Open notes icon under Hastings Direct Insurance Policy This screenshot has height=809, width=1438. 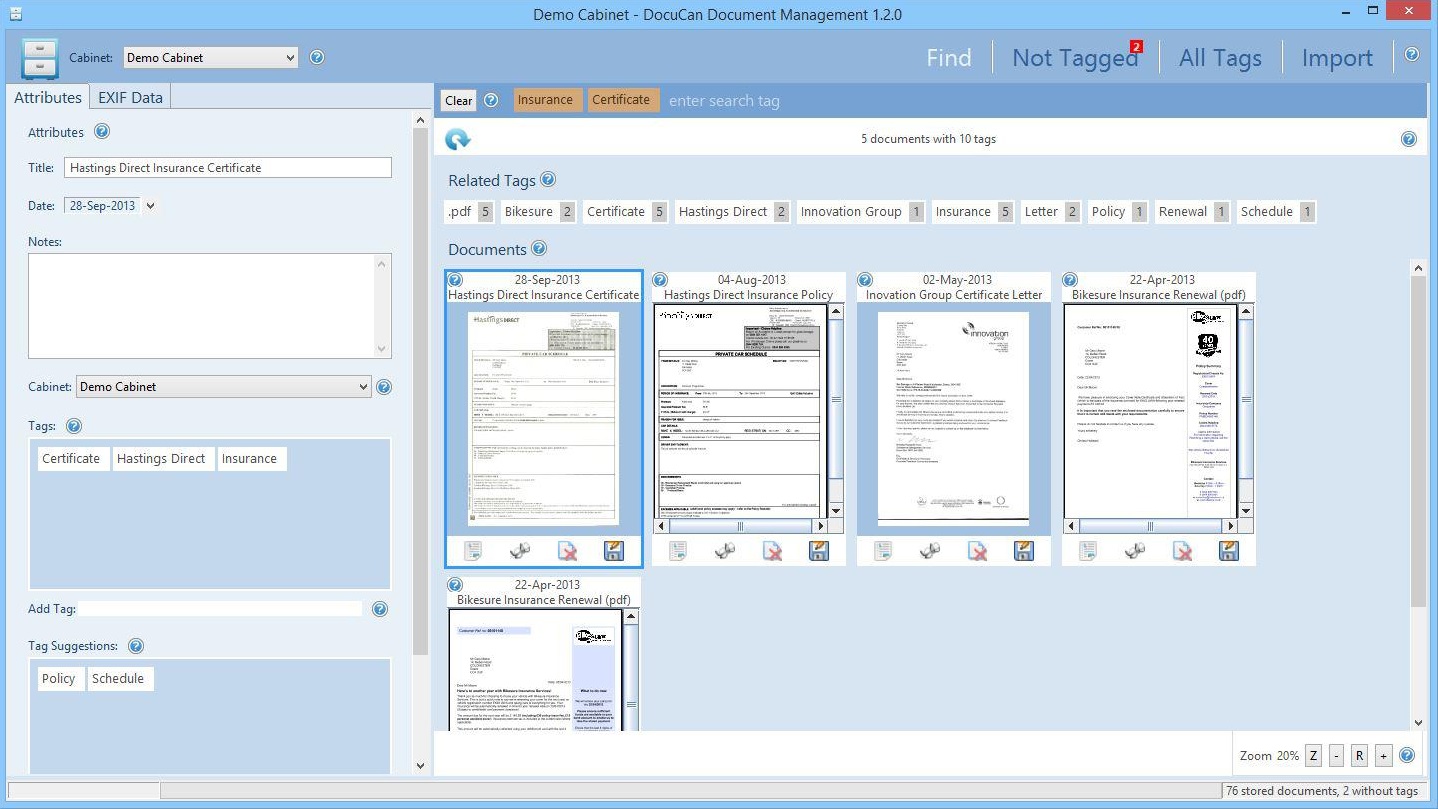pos(678,551)
